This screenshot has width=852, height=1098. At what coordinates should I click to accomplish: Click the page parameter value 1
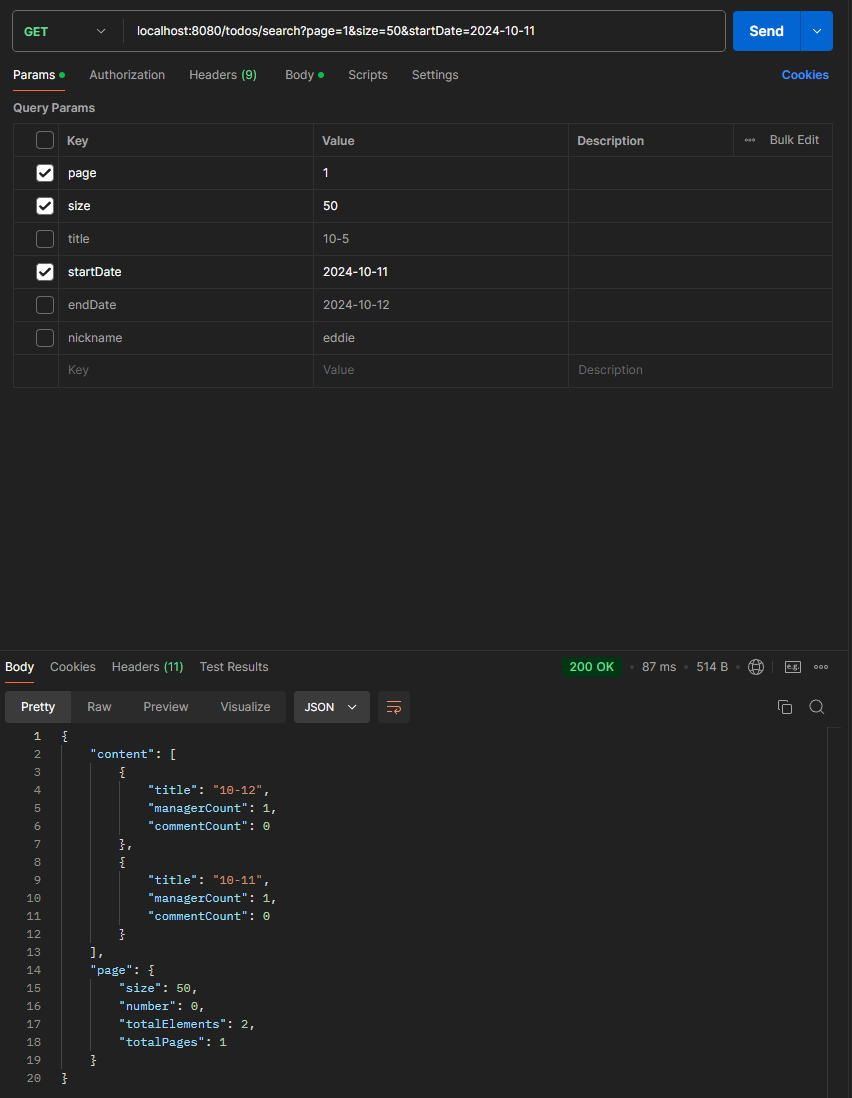coord(326,173)
